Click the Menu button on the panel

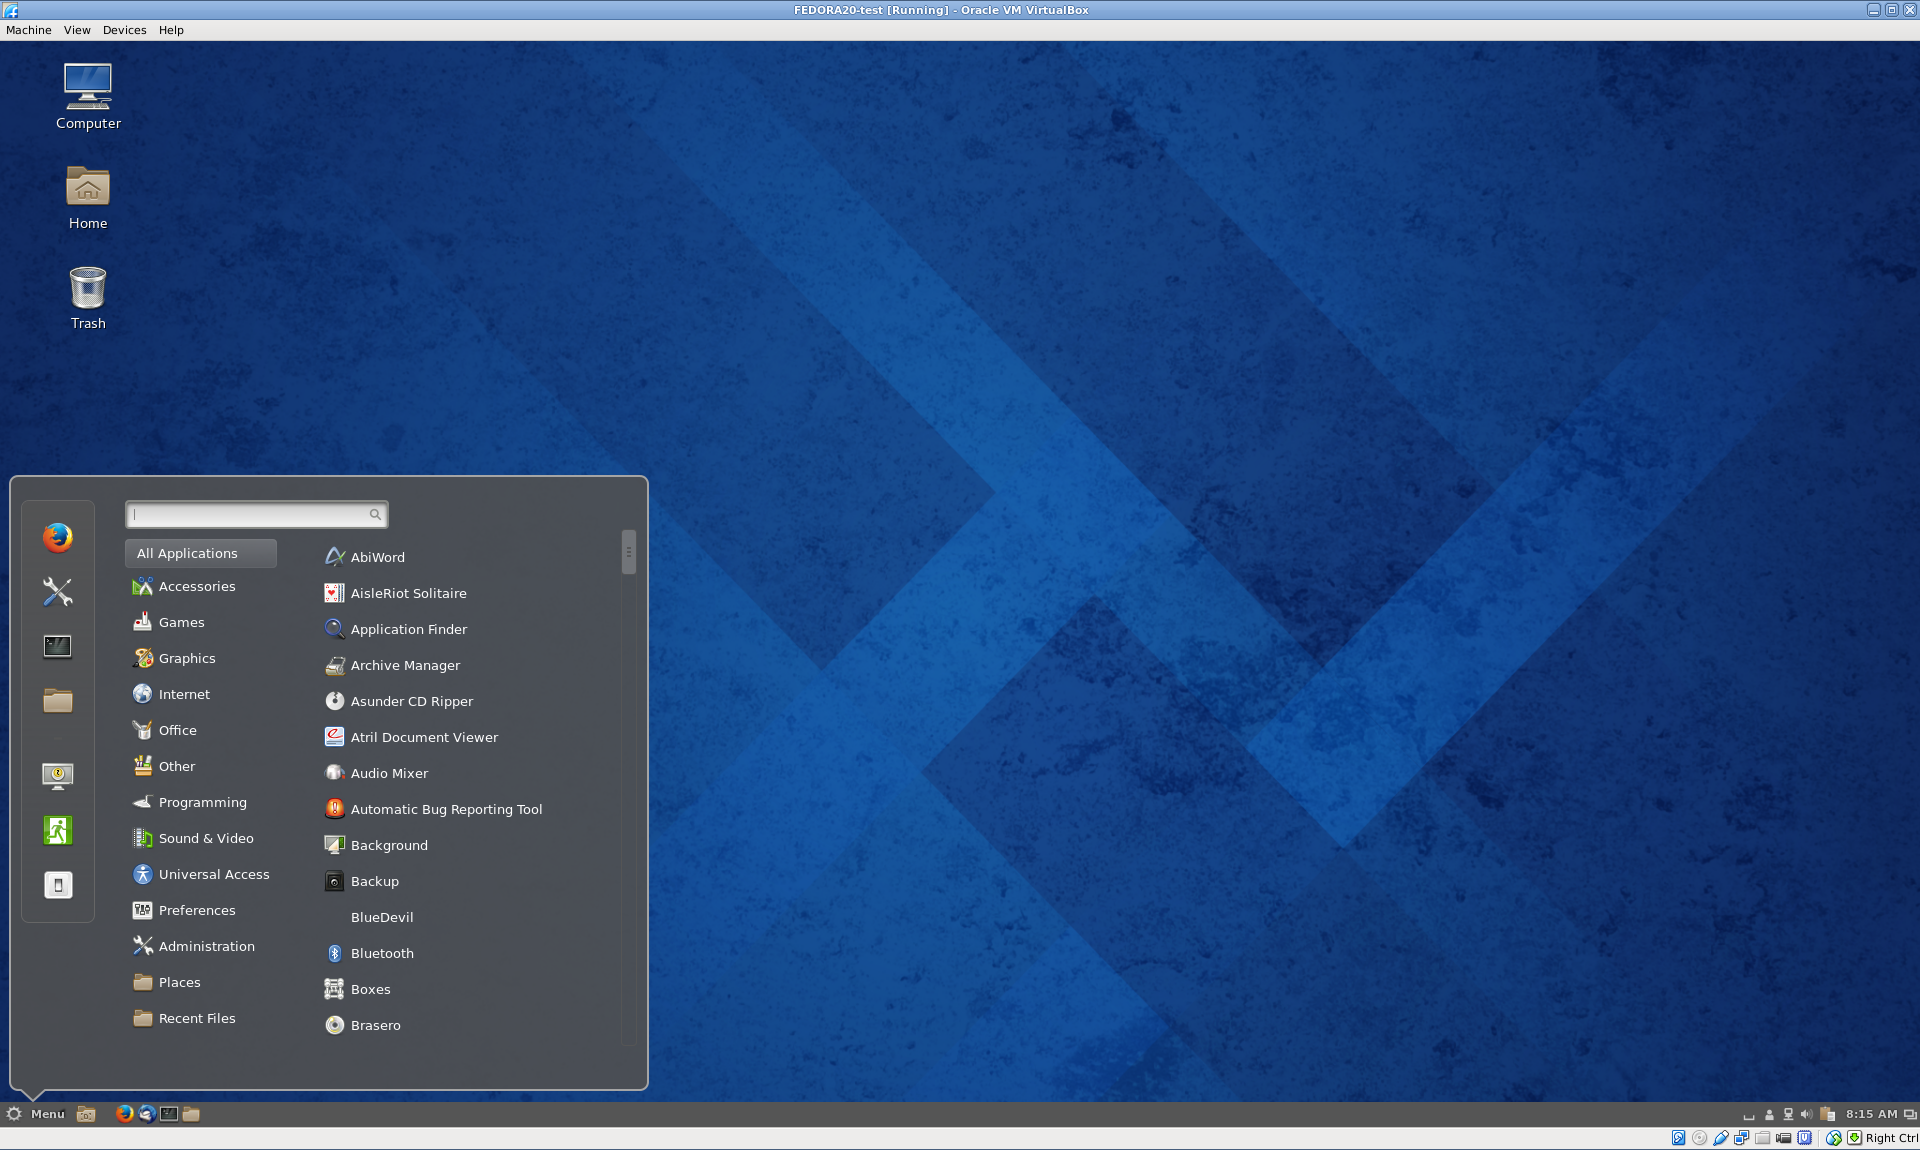(x=36, y=1114)
